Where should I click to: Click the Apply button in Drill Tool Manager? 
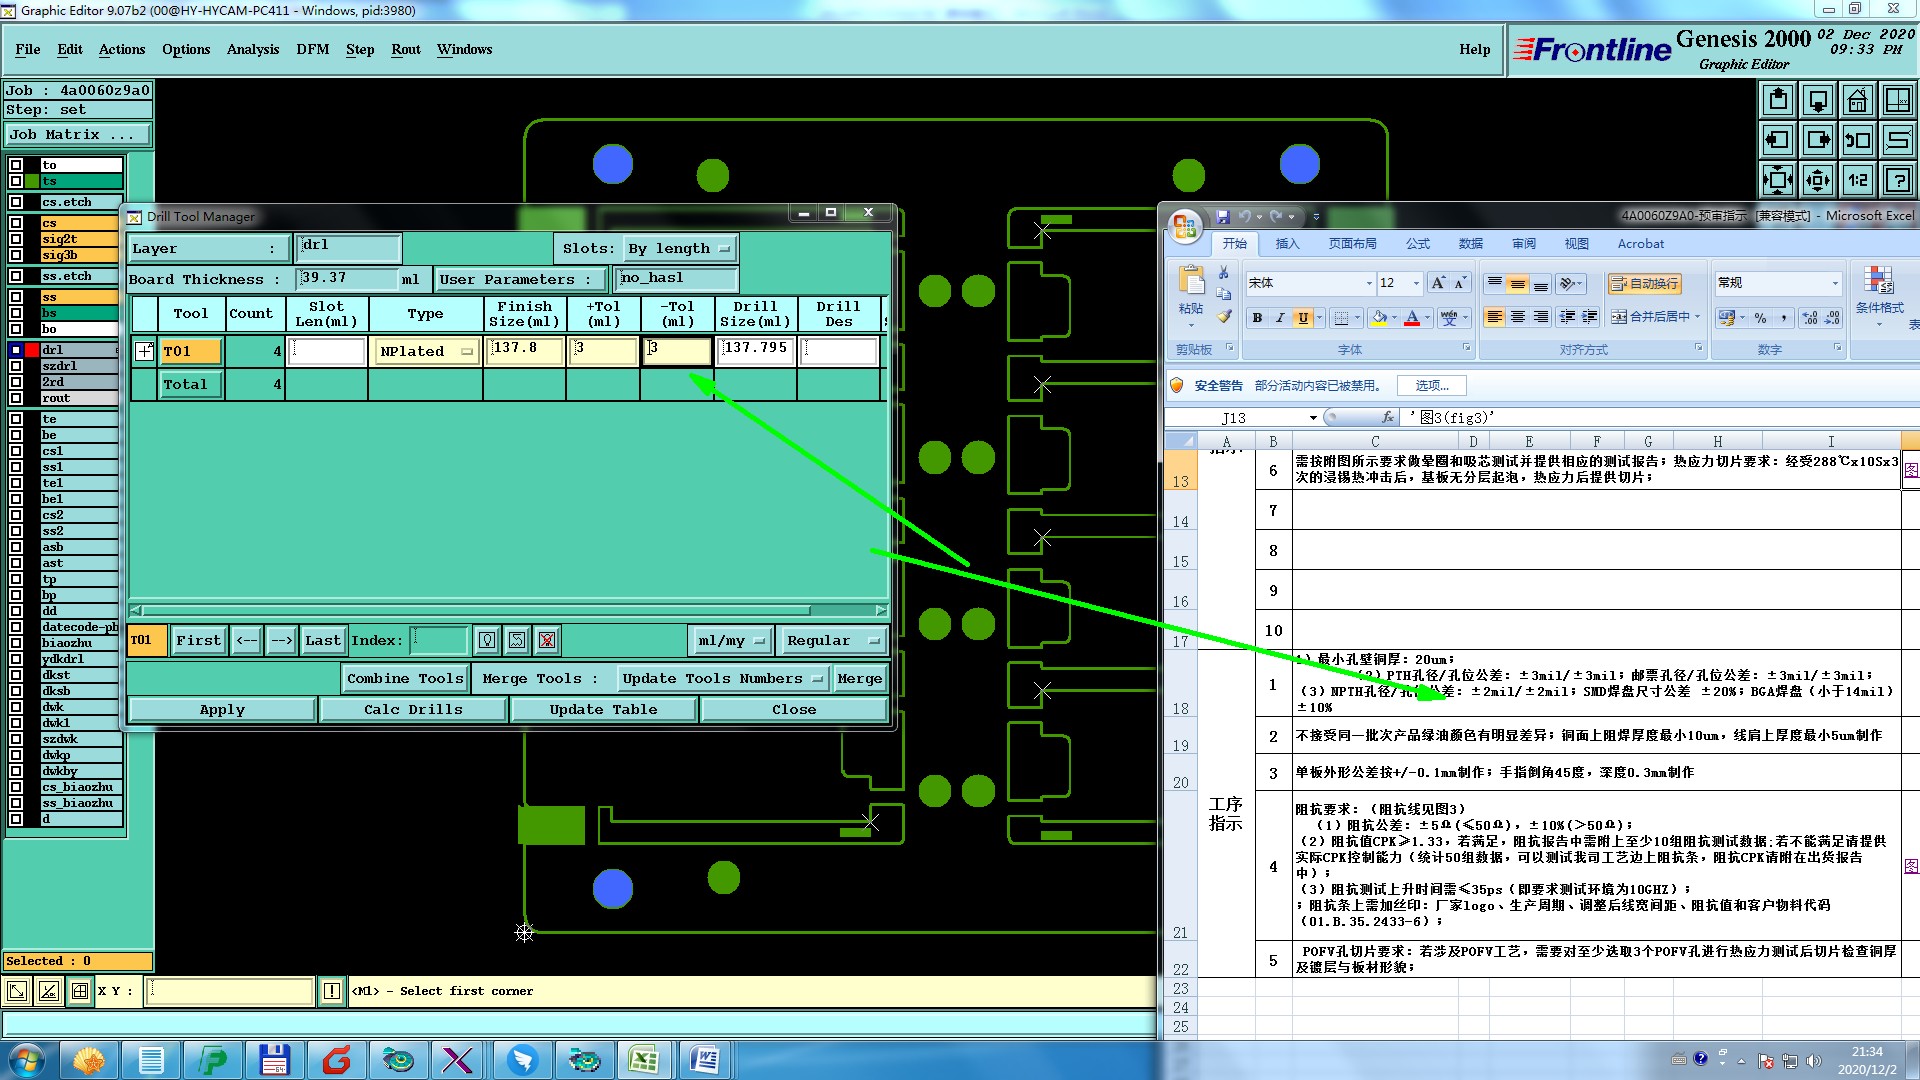[x=222, y=709]
